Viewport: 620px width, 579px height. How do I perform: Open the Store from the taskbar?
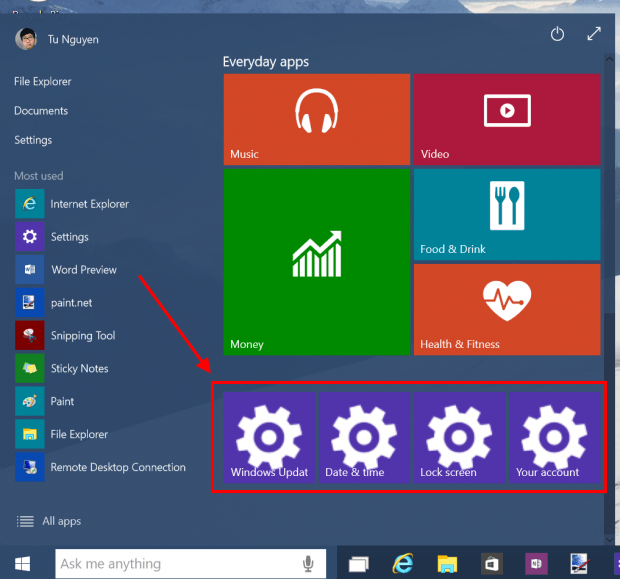pyautogui.click(x=491, y=564)
